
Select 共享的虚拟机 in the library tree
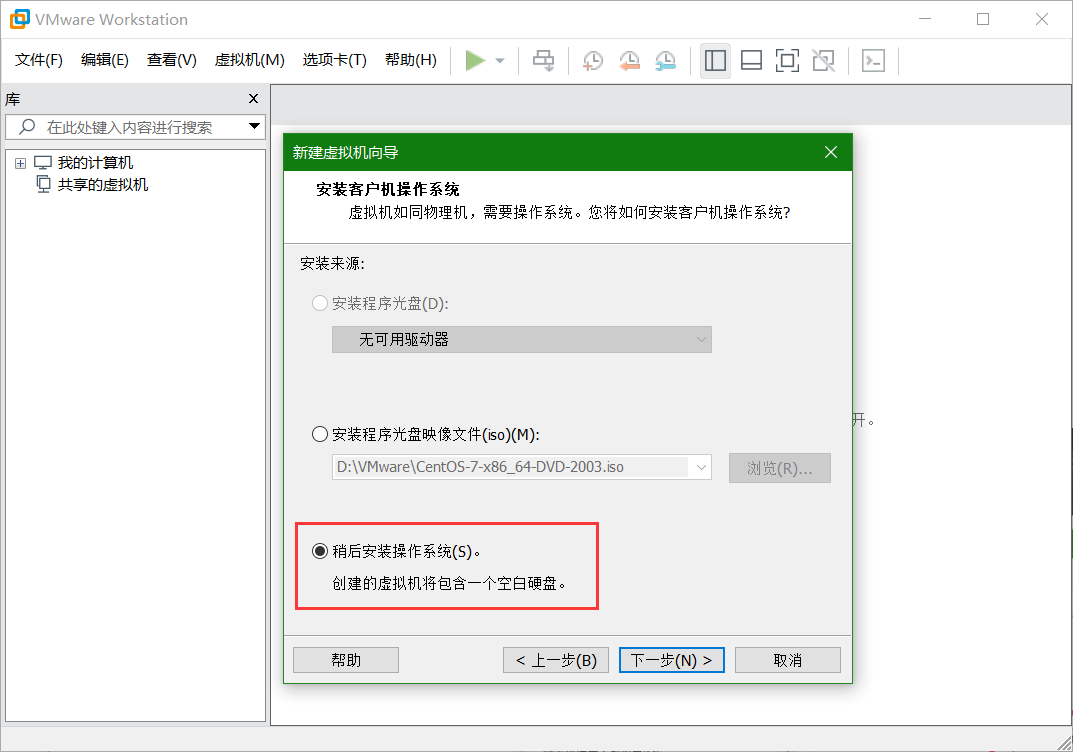tap(103, 185)
